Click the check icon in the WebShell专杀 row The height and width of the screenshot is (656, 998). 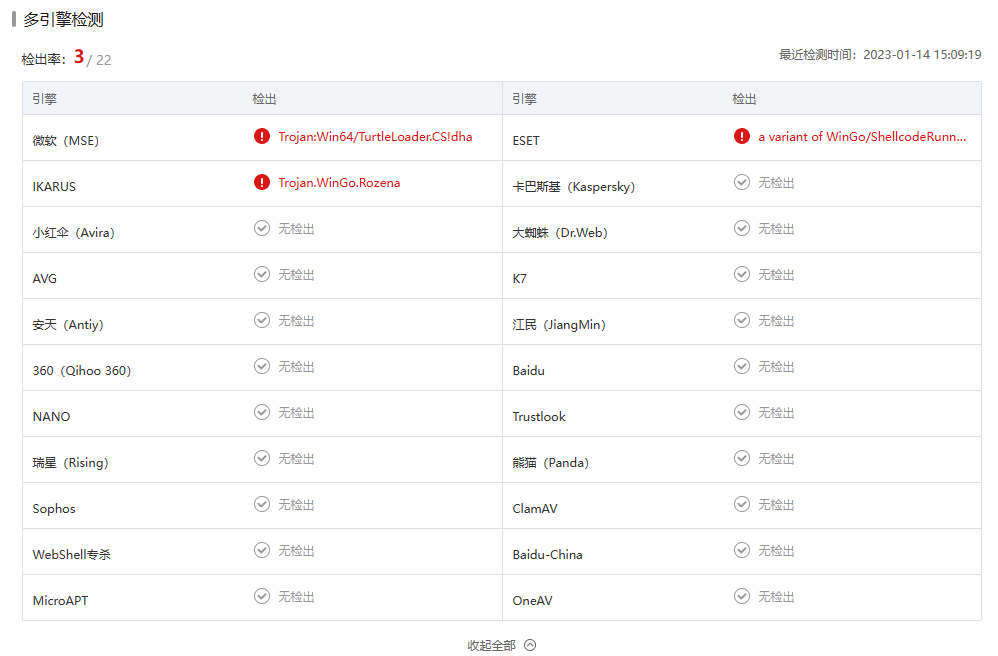[262, 550]
